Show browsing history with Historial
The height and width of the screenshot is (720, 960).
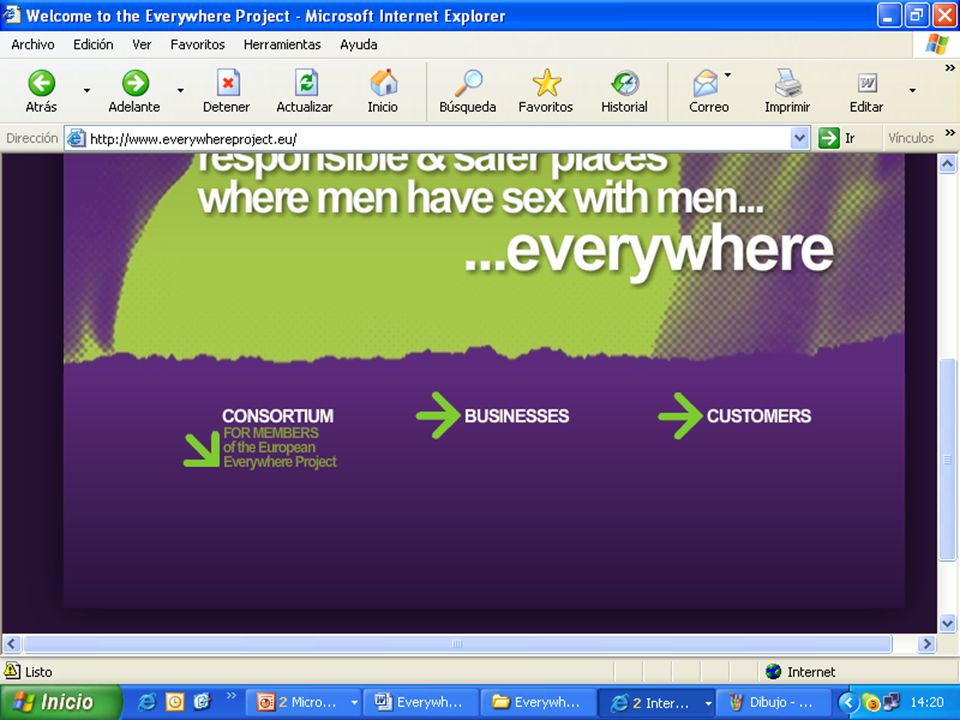click(x=624, y=91)
